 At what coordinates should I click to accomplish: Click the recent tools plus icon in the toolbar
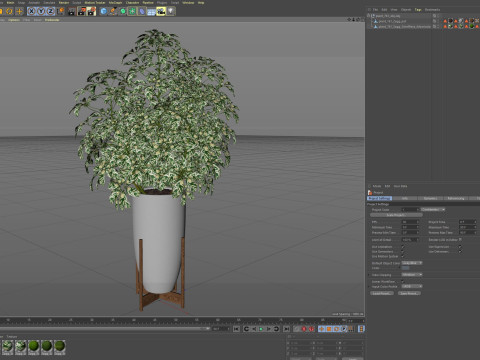[x=19, y=11]
